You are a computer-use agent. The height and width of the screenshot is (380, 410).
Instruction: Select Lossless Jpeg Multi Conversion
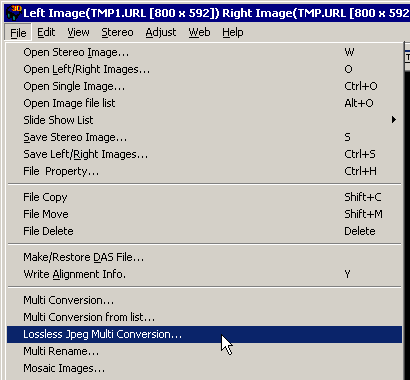[x=204, y=334]
